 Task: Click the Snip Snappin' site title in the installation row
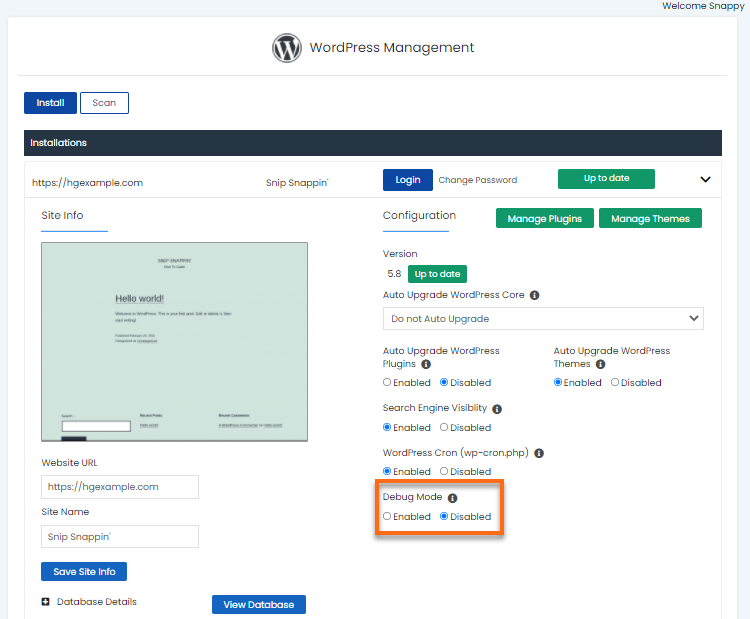click(x=297, y=183)
